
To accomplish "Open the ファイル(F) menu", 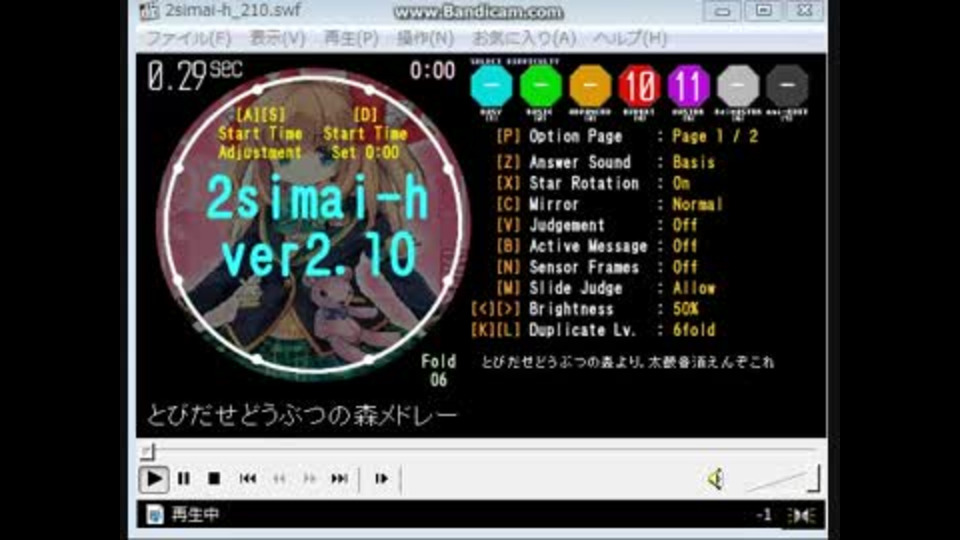I will pyautogui.click(x=189, y=39).
